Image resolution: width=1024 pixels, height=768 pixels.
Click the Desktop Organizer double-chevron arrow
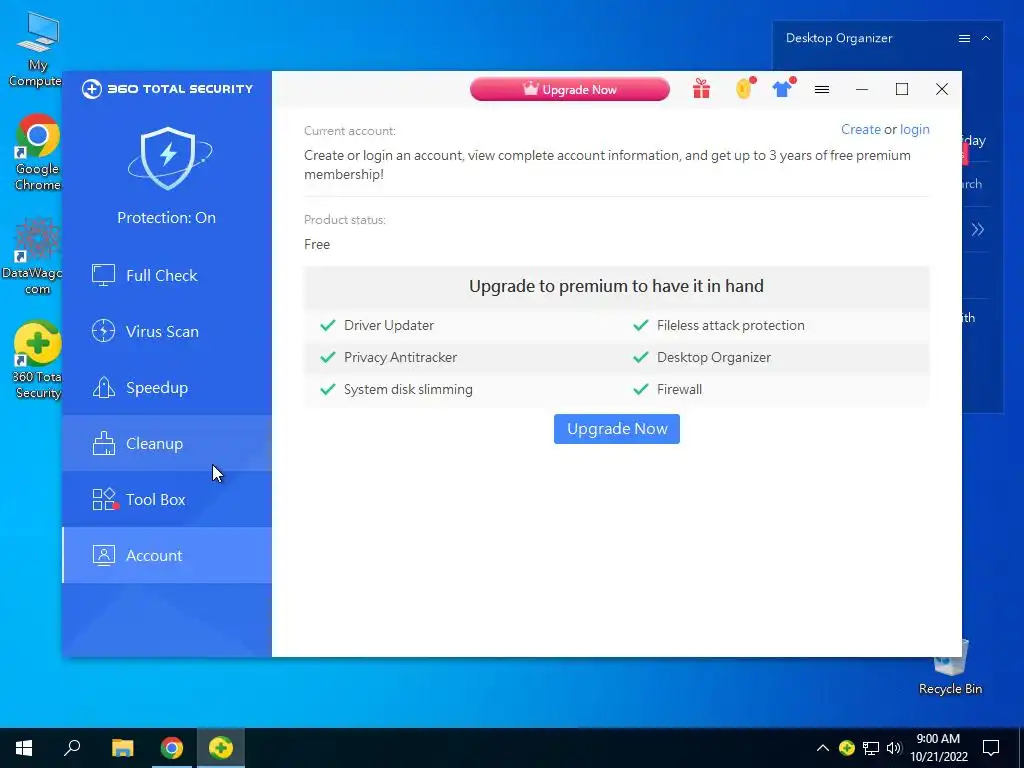pos(978,229)
